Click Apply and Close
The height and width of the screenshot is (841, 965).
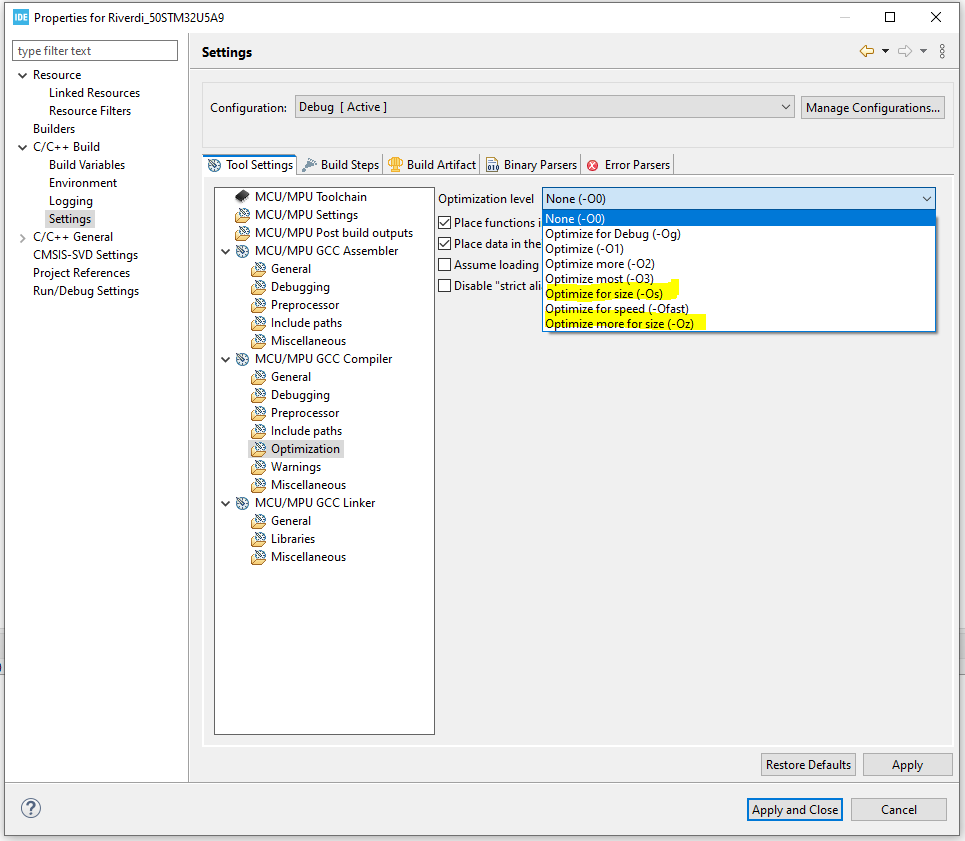pyautogui.click(x=795, y=810)
